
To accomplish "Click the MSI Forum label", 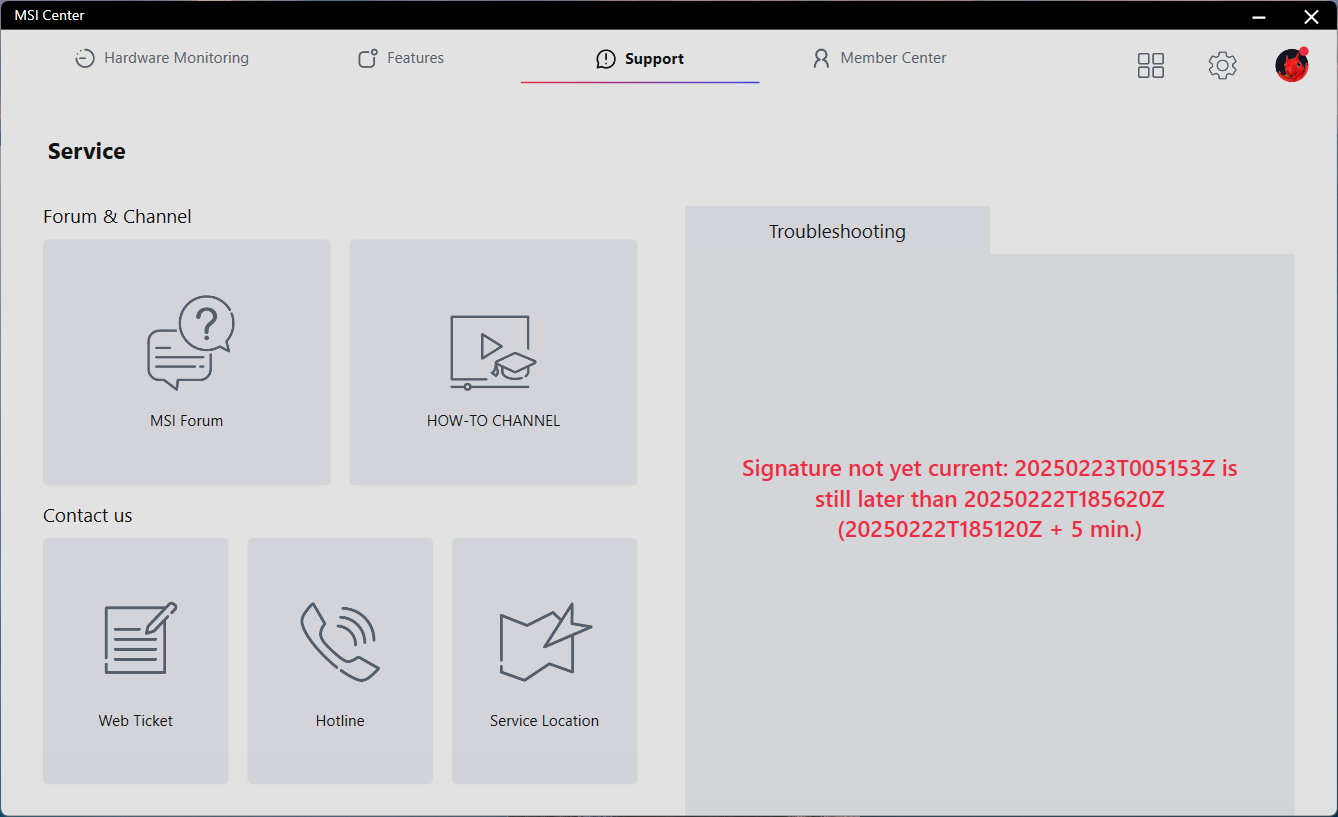I will coord(187,421).
